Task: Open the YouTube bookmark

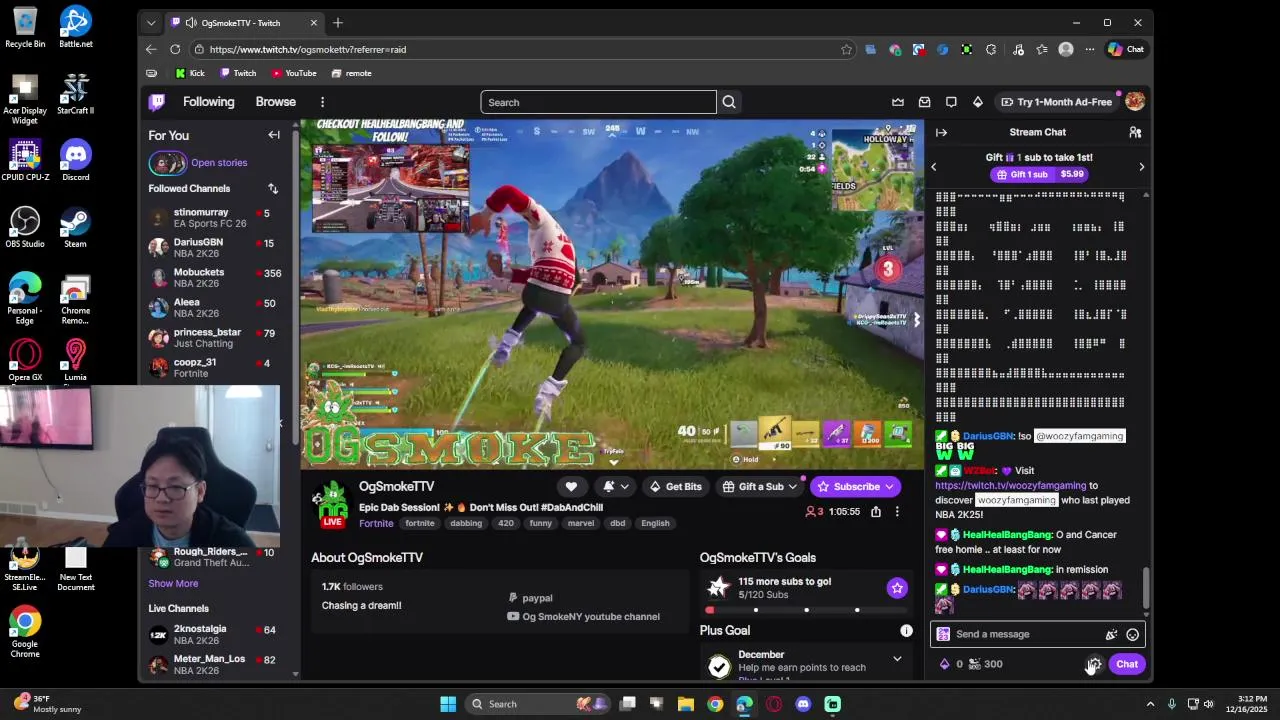Action: 293,73
